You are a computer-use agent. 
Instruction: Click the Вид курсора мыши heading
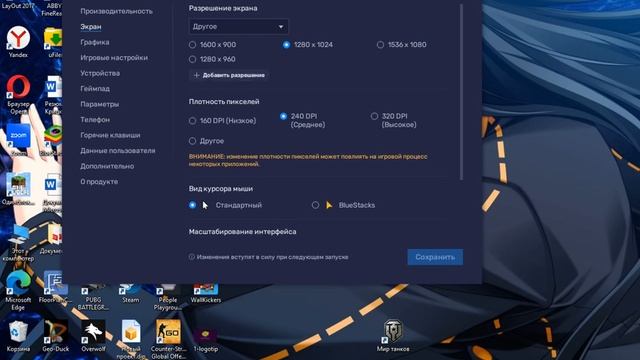pos(221,189)
